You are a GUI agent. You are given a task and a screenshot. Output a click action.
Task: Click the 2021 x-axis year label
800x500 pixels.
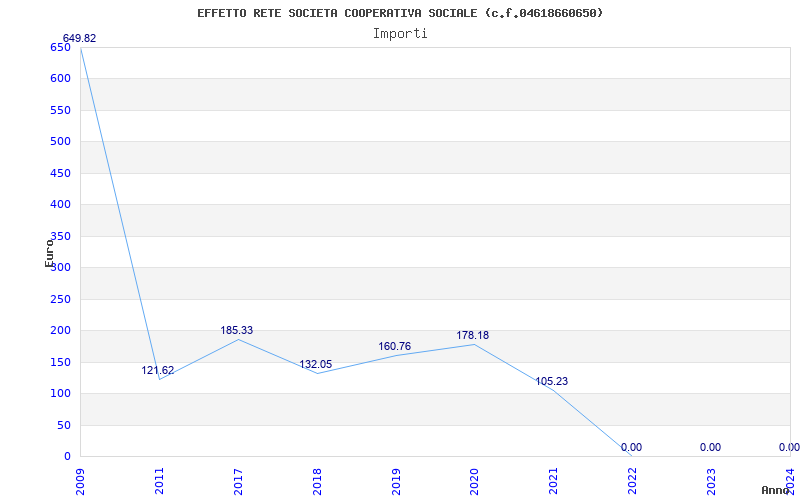[554, 481]
